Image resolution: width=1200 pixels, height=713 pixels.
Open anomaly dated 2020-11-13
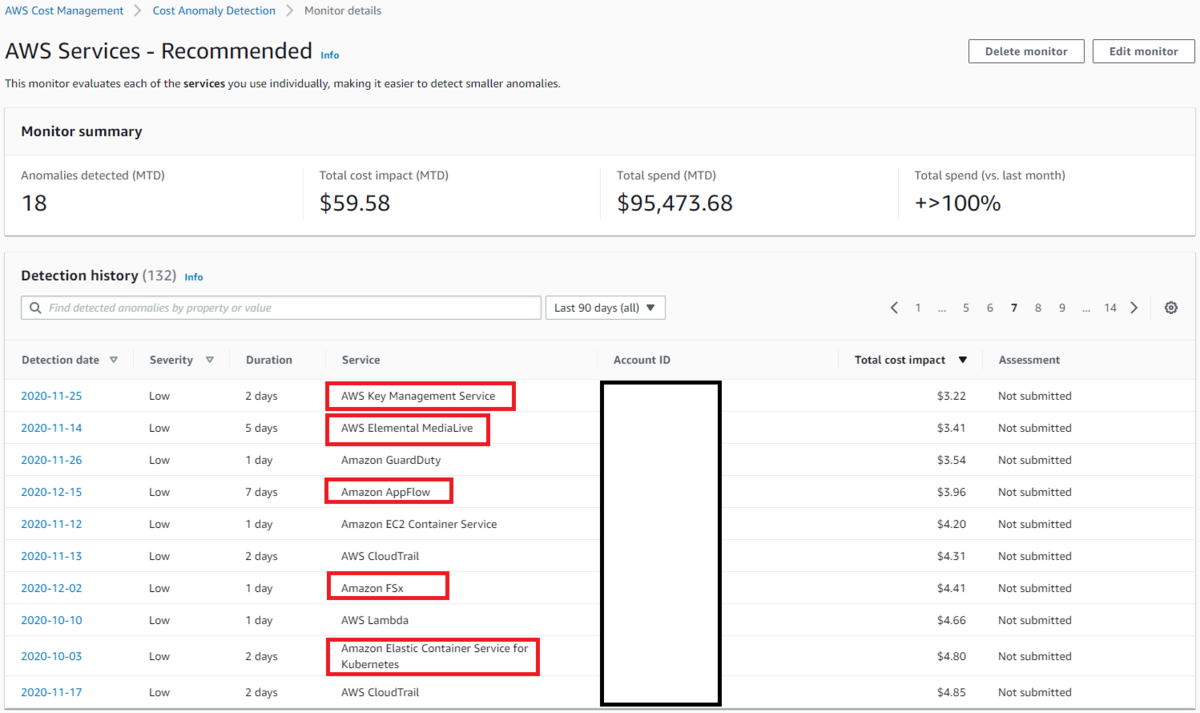[51, 556]
